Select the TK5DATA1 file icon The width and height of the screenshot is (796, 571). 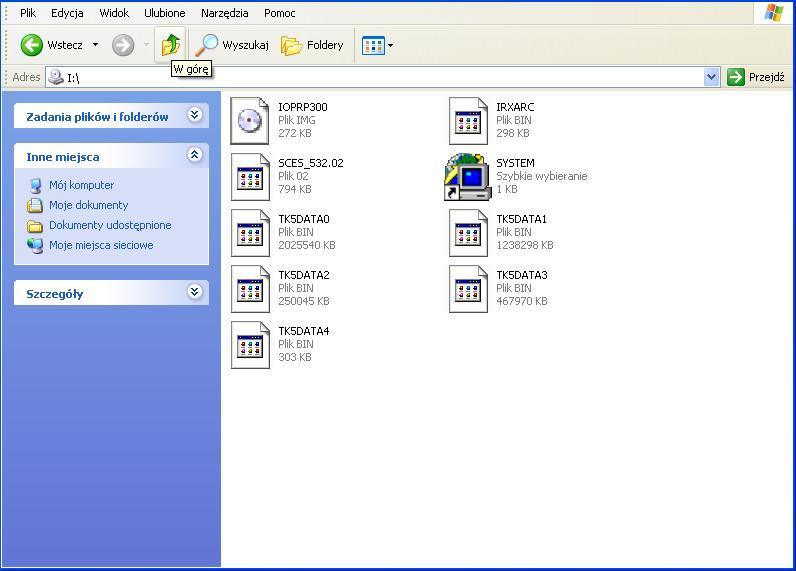coord(468,233)
